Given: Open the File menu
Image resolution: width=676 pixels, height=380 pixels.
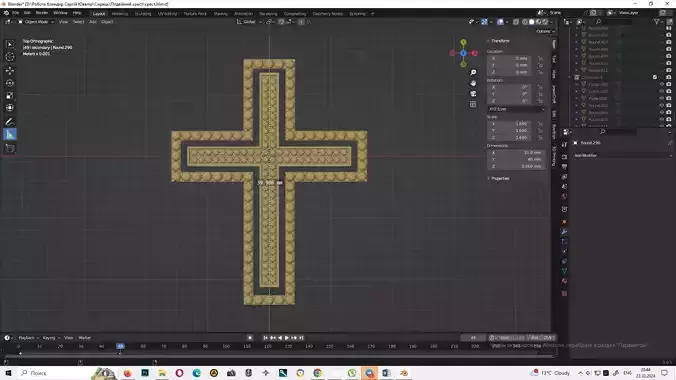Looking at the screenshot, I should click(x=16, y=13).
